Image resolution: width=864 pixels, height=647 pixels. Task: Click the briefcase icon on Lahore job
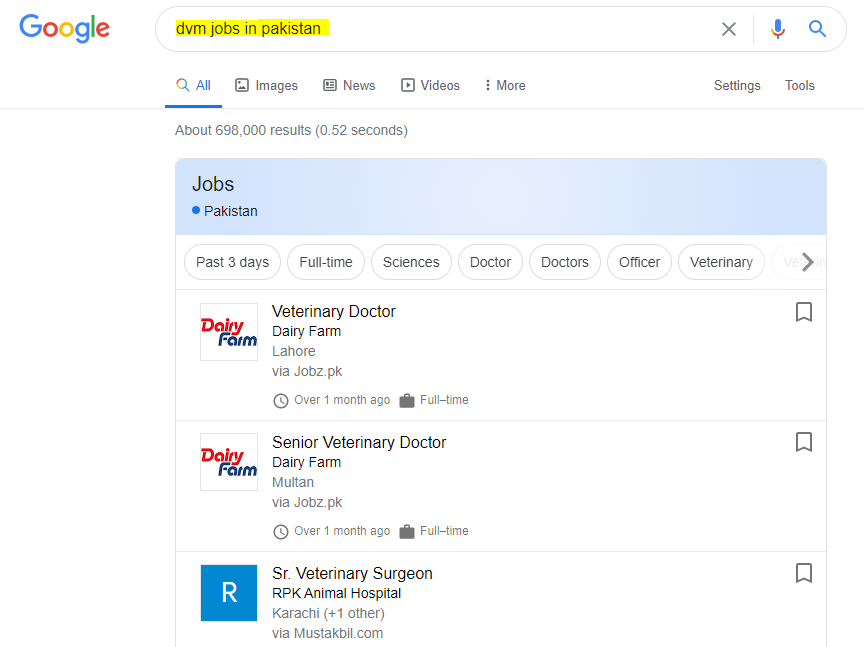pyautogui.click(x=407, y=401)
